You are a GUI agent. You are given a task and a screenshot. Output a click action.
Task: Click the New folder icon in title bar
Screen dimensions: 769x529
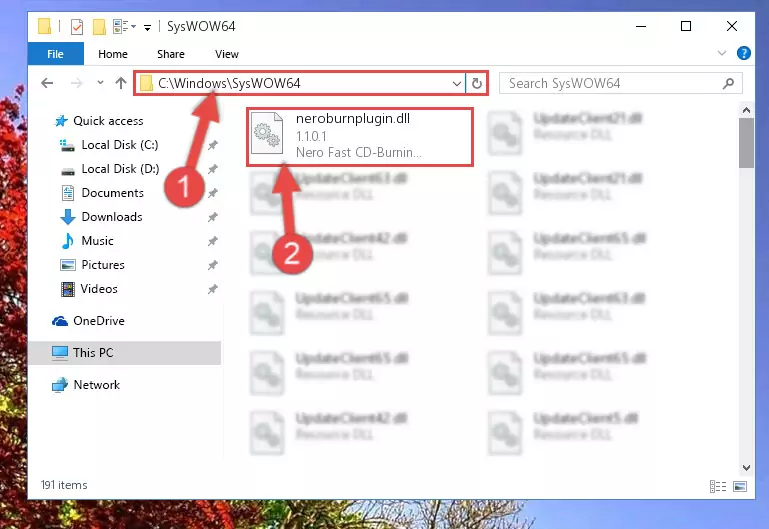click(x=99, y=26)
